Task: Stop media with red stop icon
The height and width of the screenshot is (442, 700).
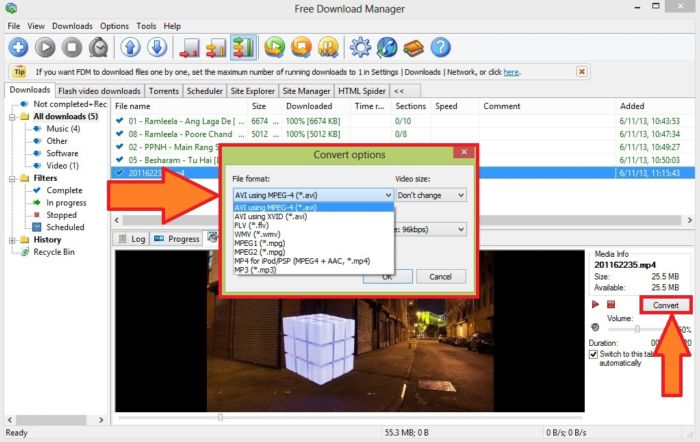Action: (611, 304)
